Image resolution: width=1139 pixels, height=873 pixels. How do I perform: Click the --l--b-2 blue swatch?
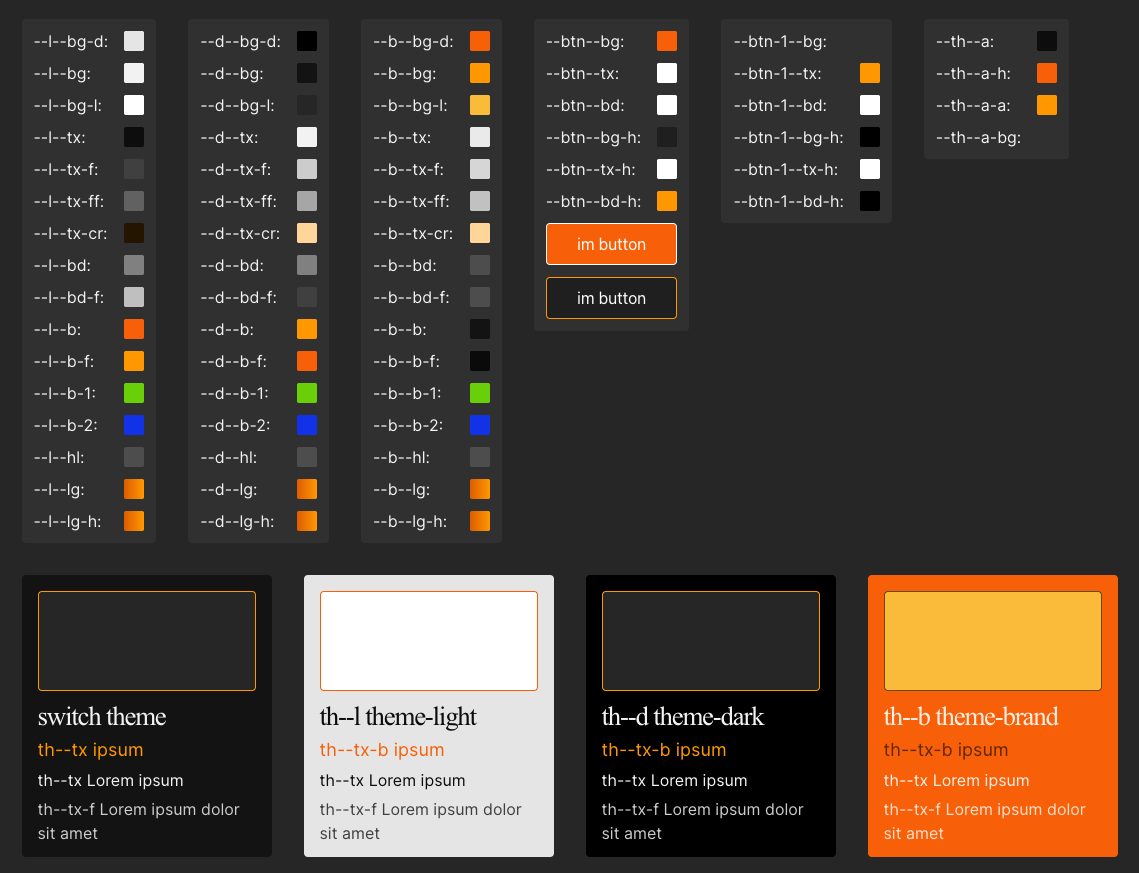(133, 425)
